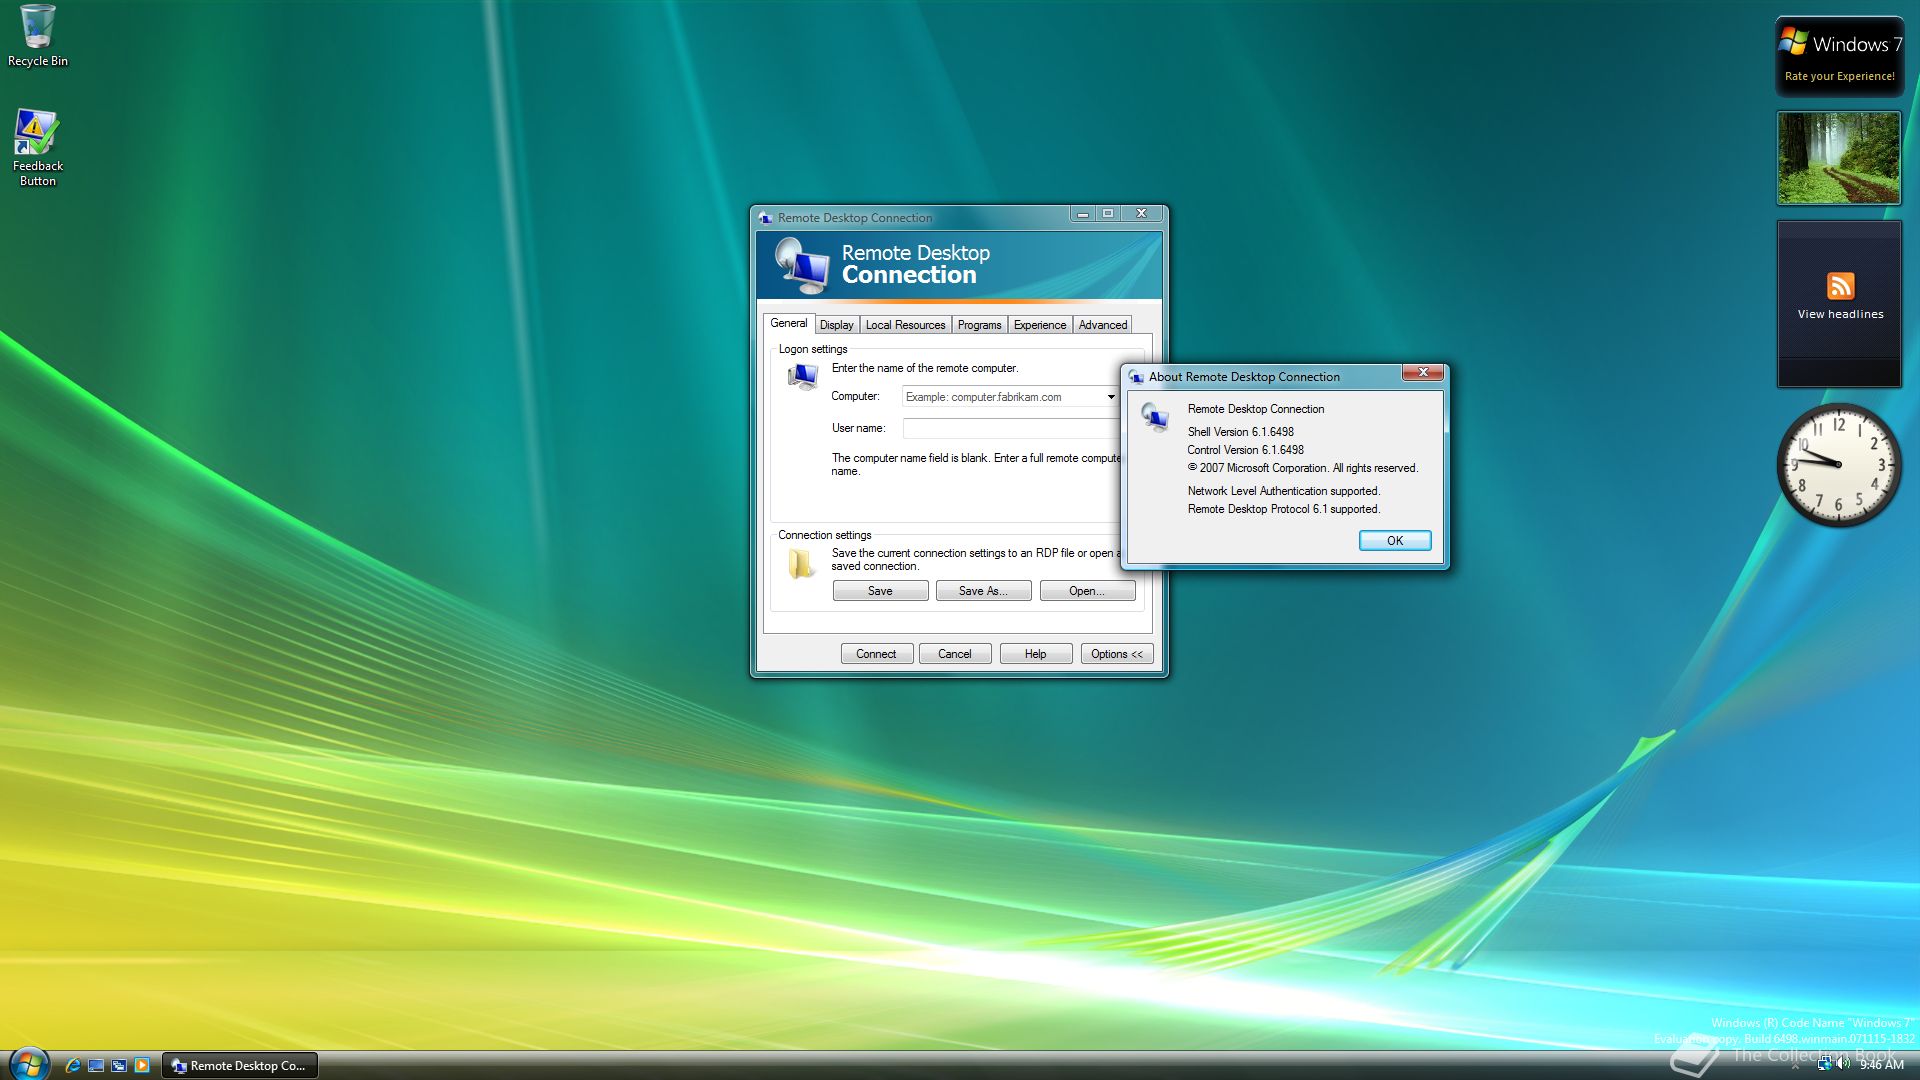
Task: Click the Windows Start orb
Action: point(28,1064)
